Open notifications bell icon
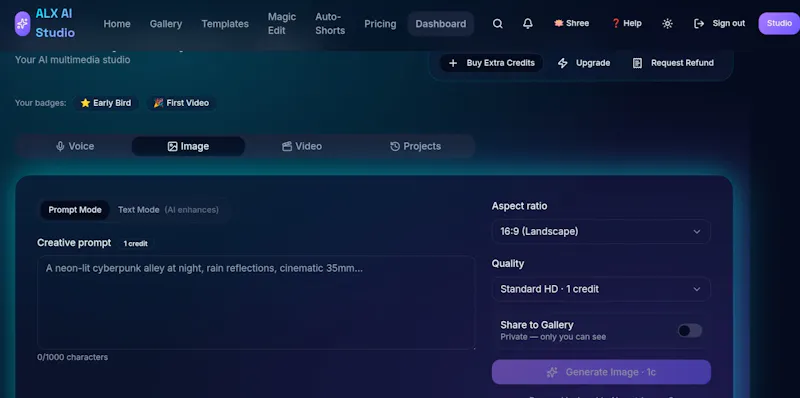 (x=528, y=23)
